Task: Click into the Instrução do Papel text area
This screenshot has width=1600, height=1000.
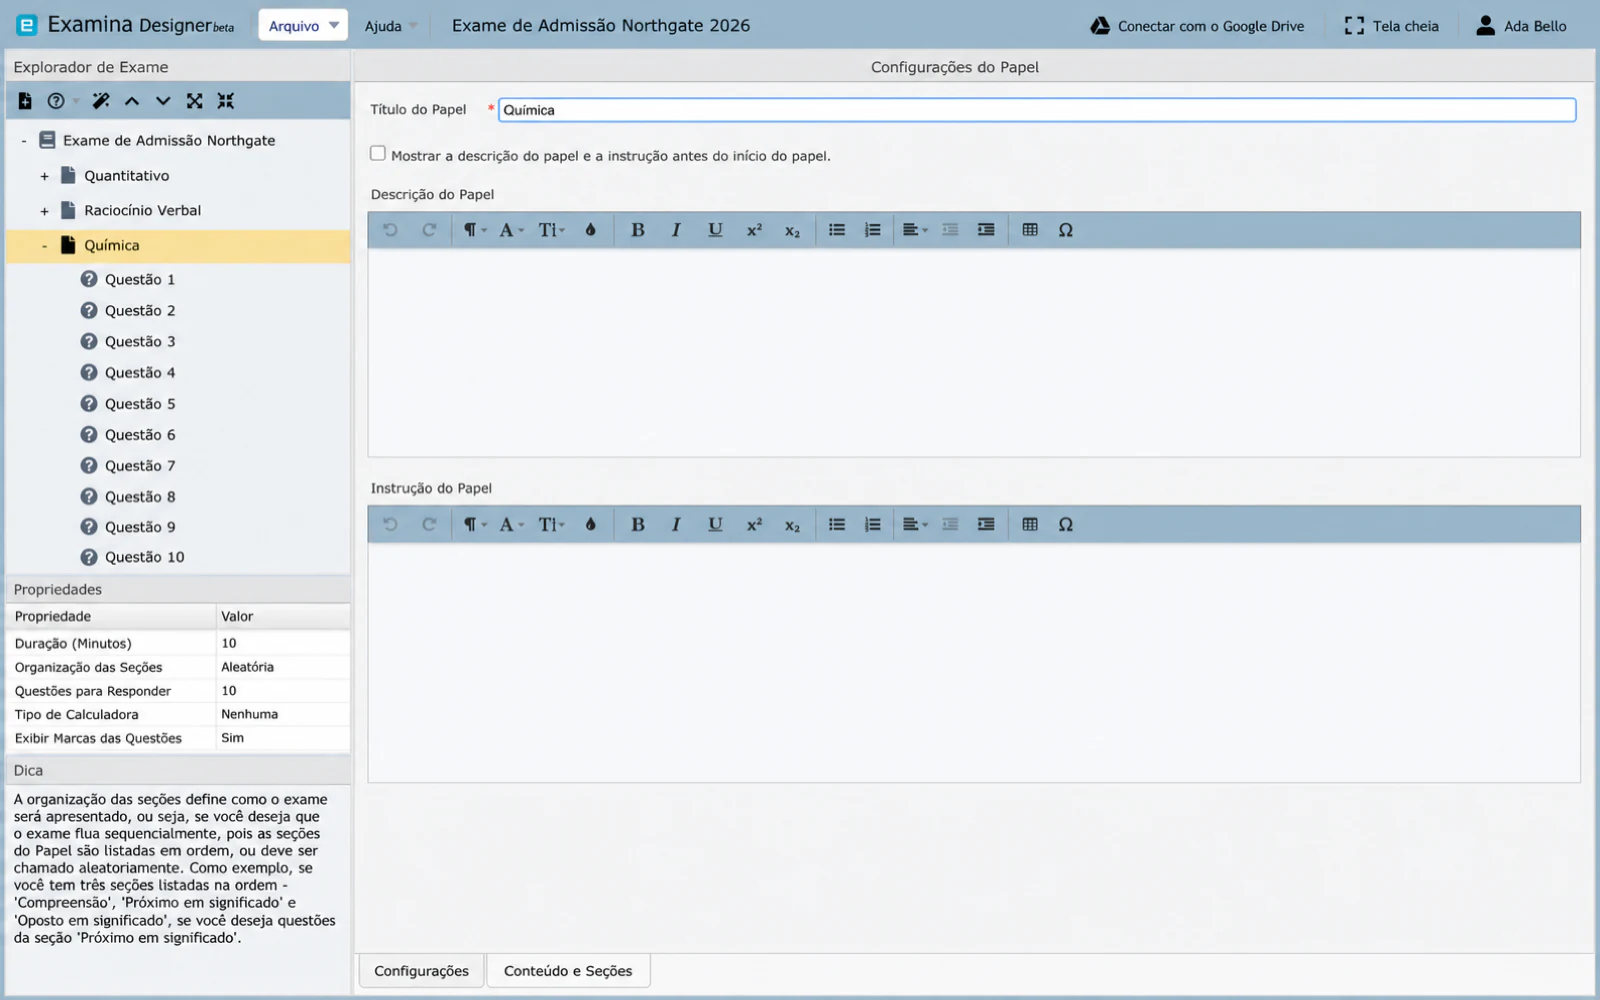Action: point(974,662)
